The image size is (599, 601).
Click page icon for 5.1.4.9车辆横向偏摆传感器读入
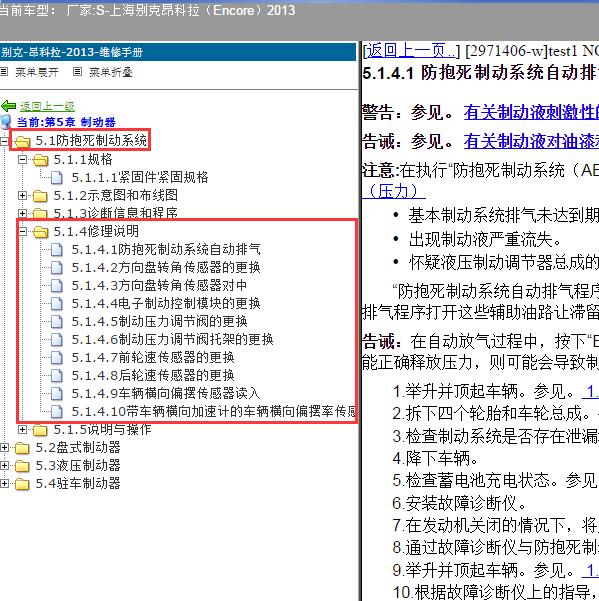(57, 394)
